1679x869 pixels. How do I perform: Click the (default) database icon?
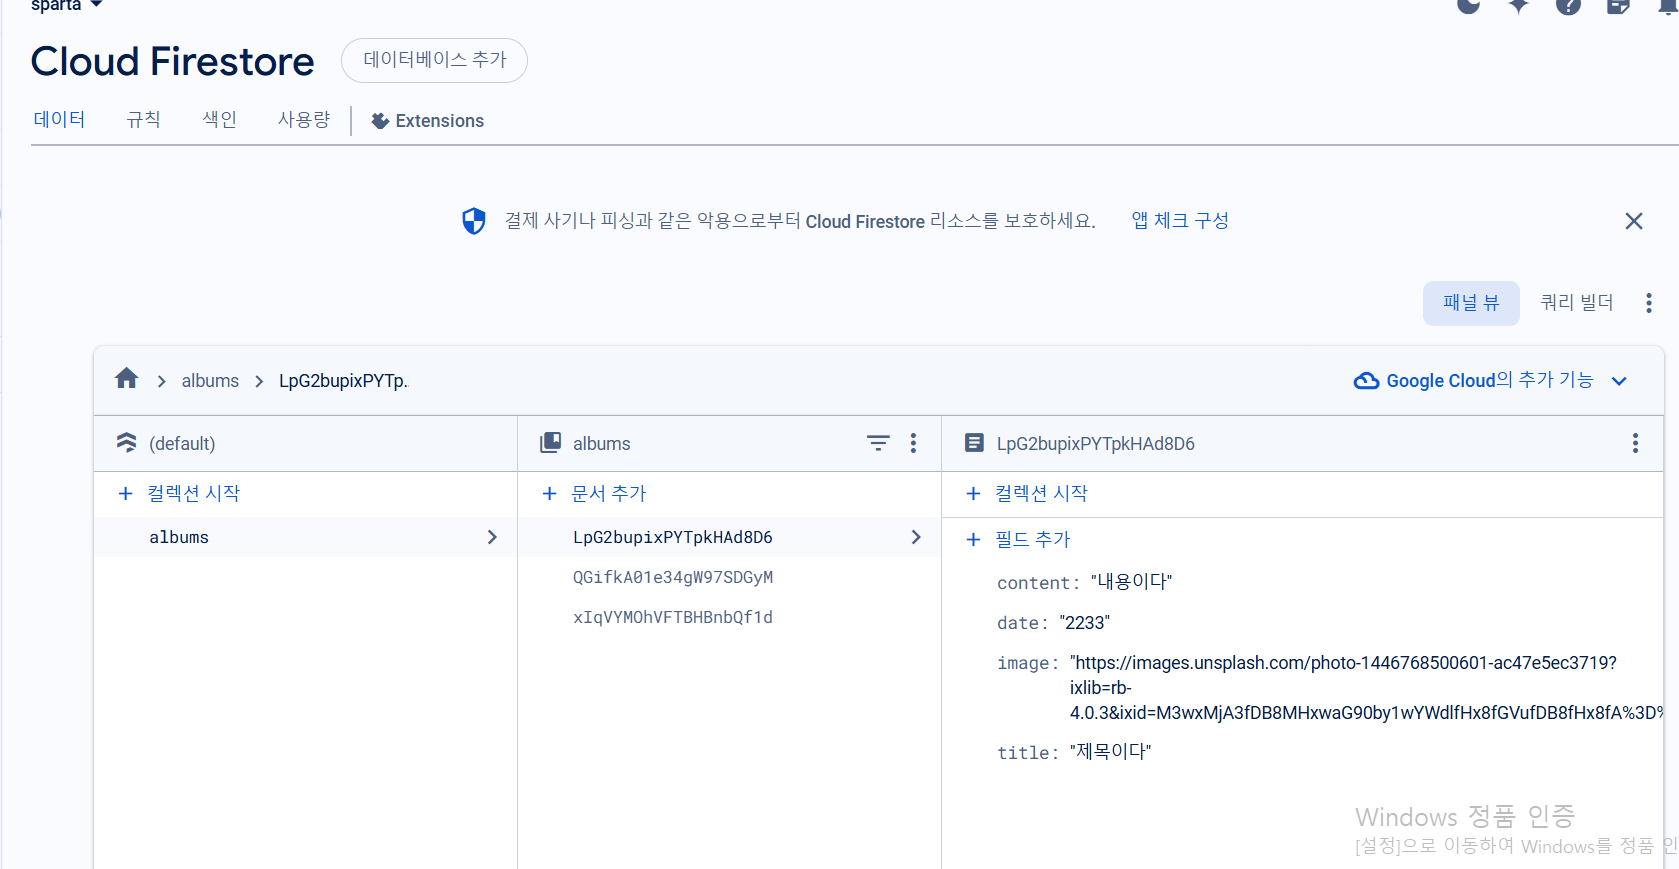tap(127, 443)
